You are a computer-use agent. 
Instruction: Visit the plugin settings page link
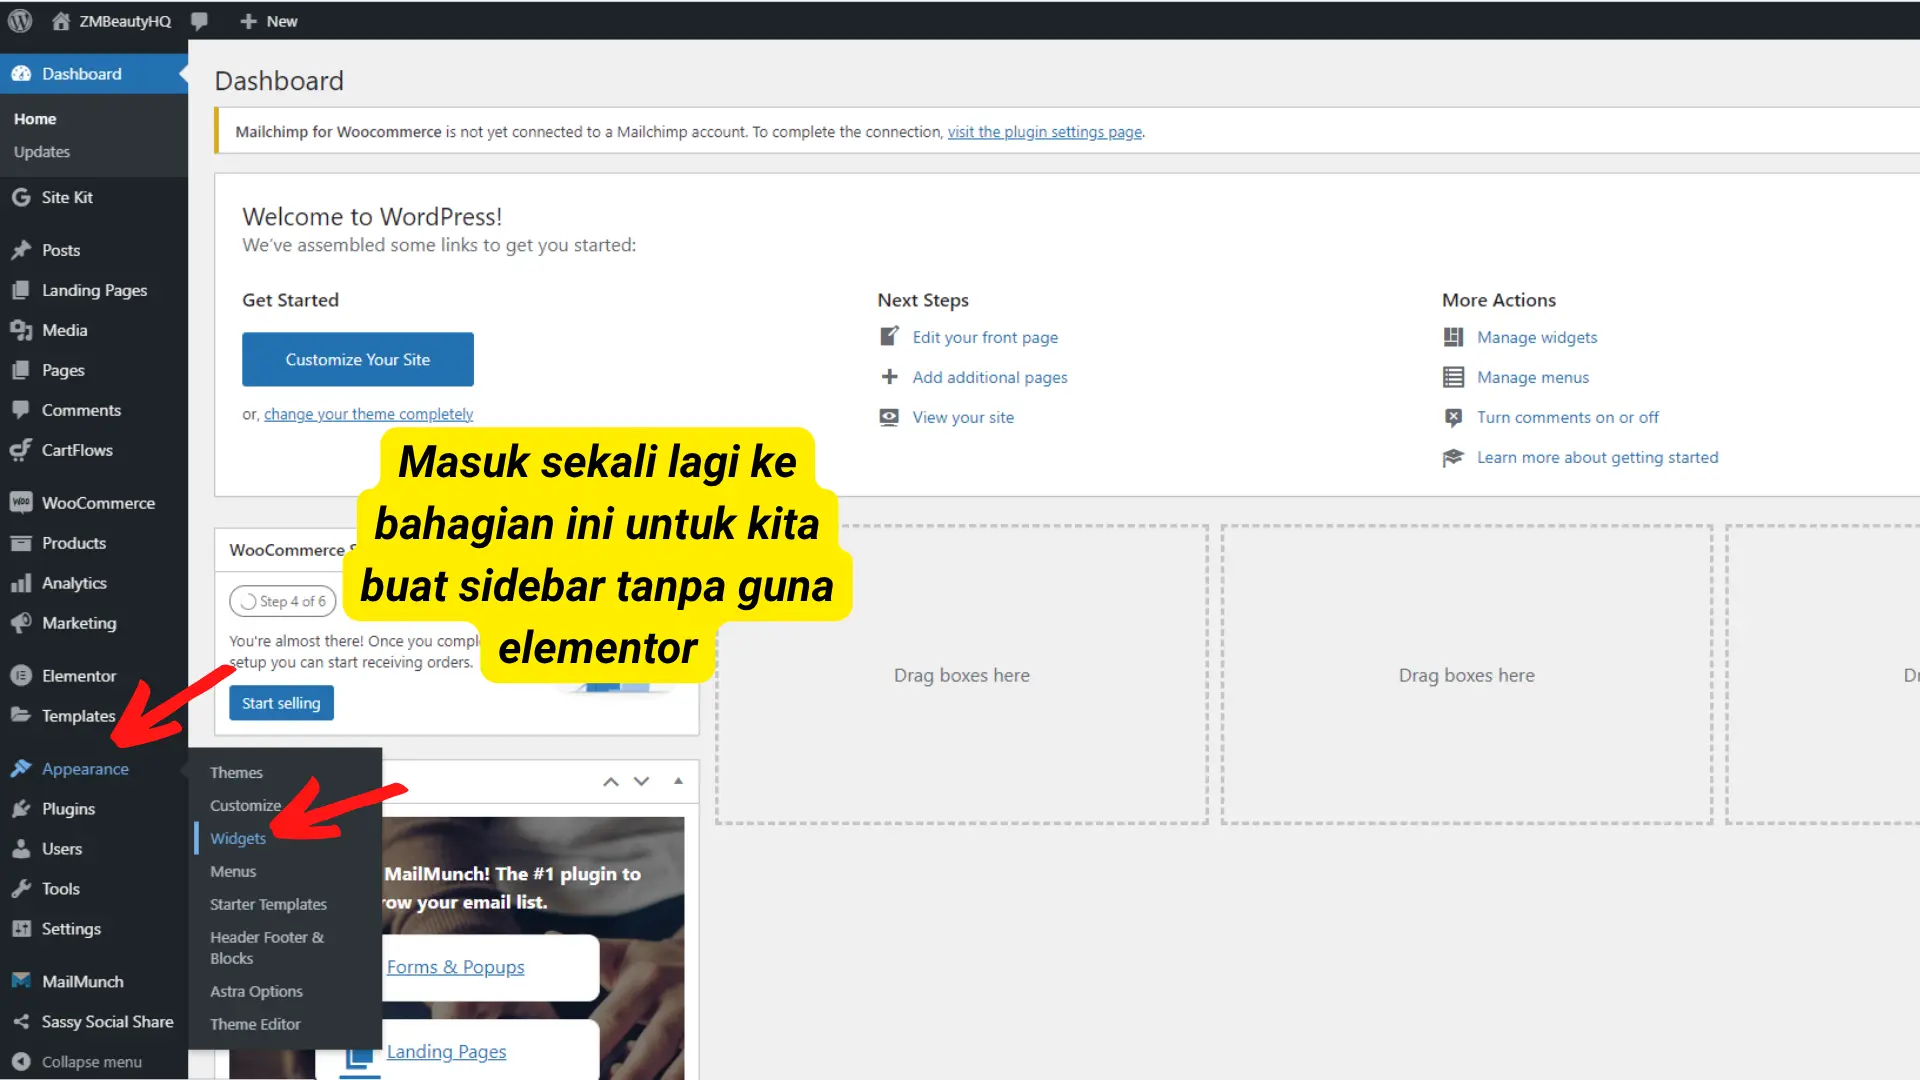coord(1045,132)
